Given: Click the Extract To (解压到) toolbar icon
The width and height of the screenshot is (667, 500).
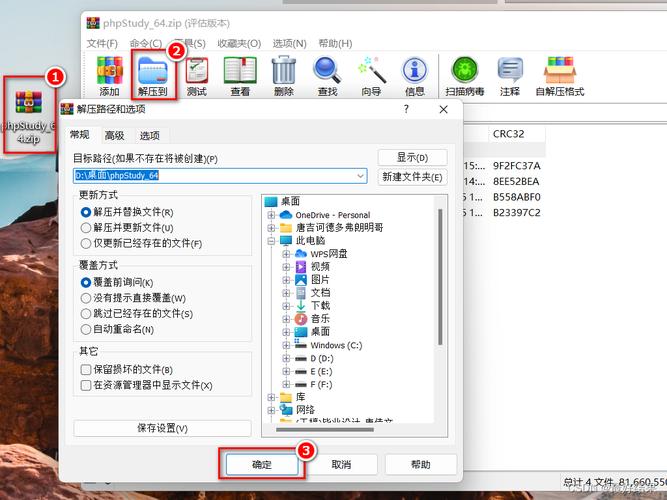Looking at the screenshot, I should tap(153, 76).
